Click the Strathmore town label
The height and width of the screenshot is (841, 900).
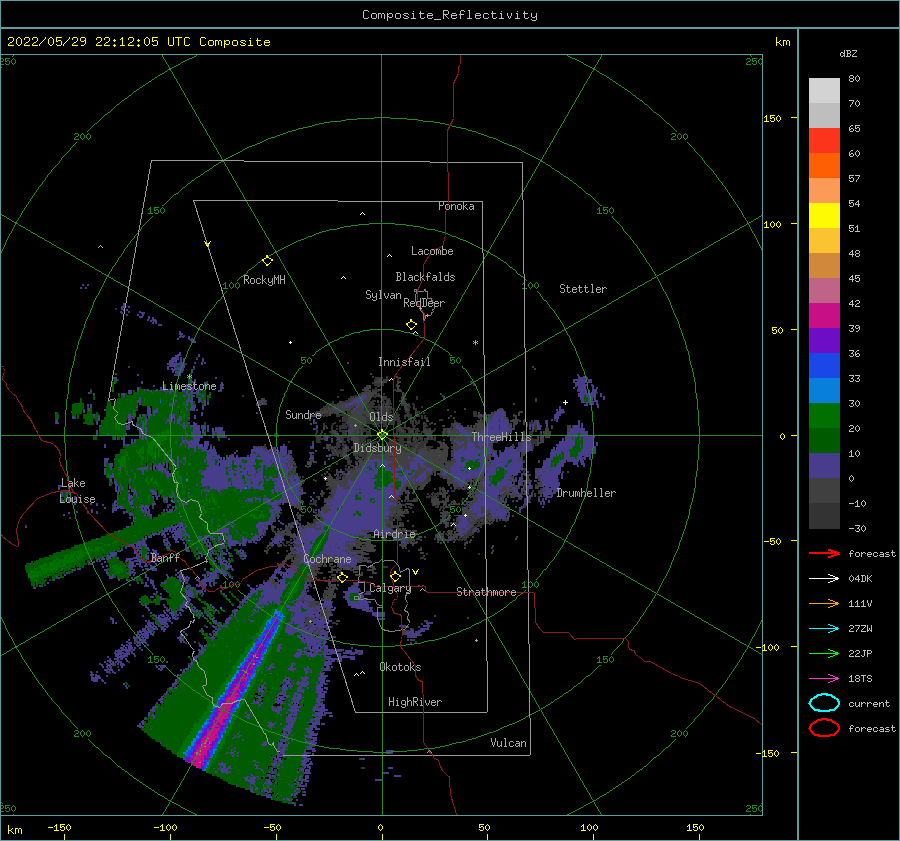tap(486, 592)
